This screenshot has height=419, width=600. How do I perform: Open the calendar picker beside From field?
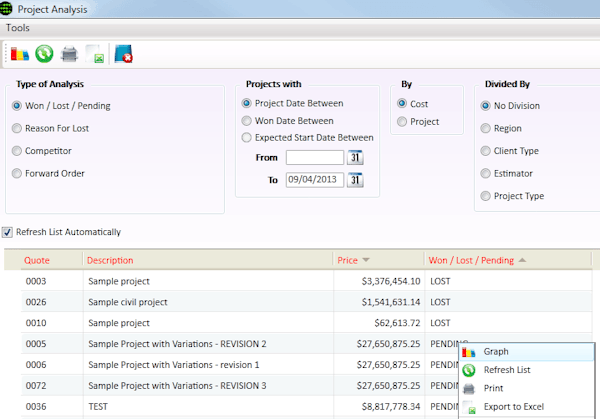click(355, 157)
